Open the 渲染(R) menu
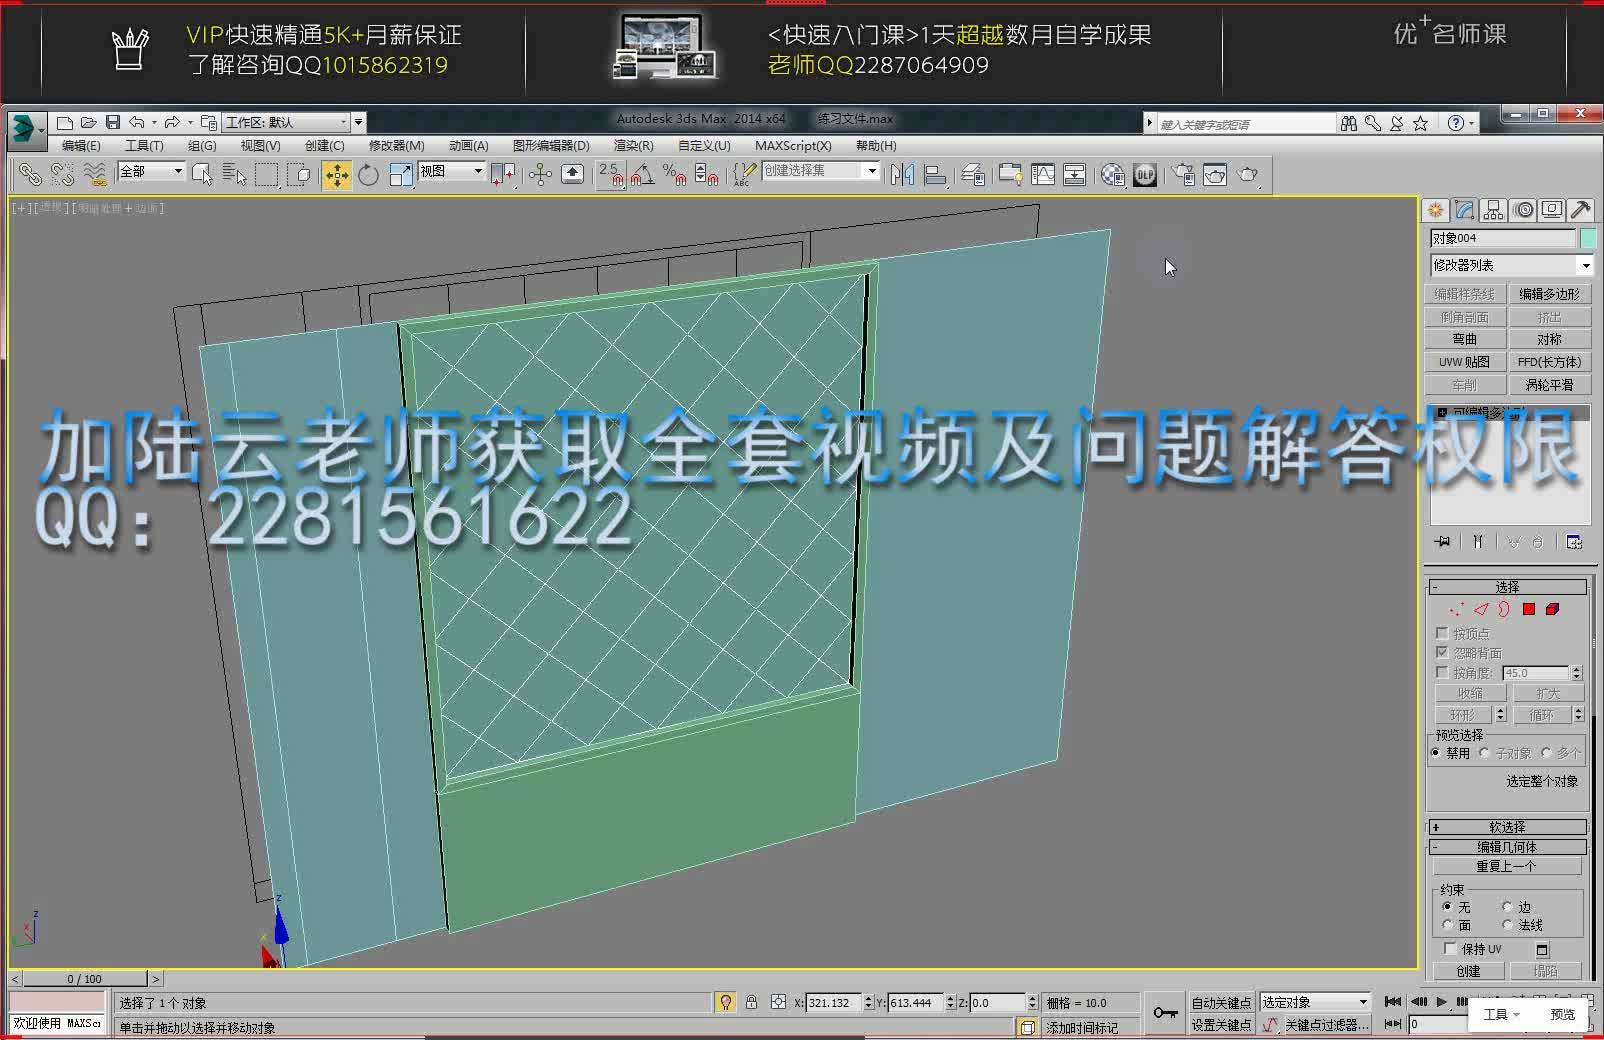 pos(633,145)
